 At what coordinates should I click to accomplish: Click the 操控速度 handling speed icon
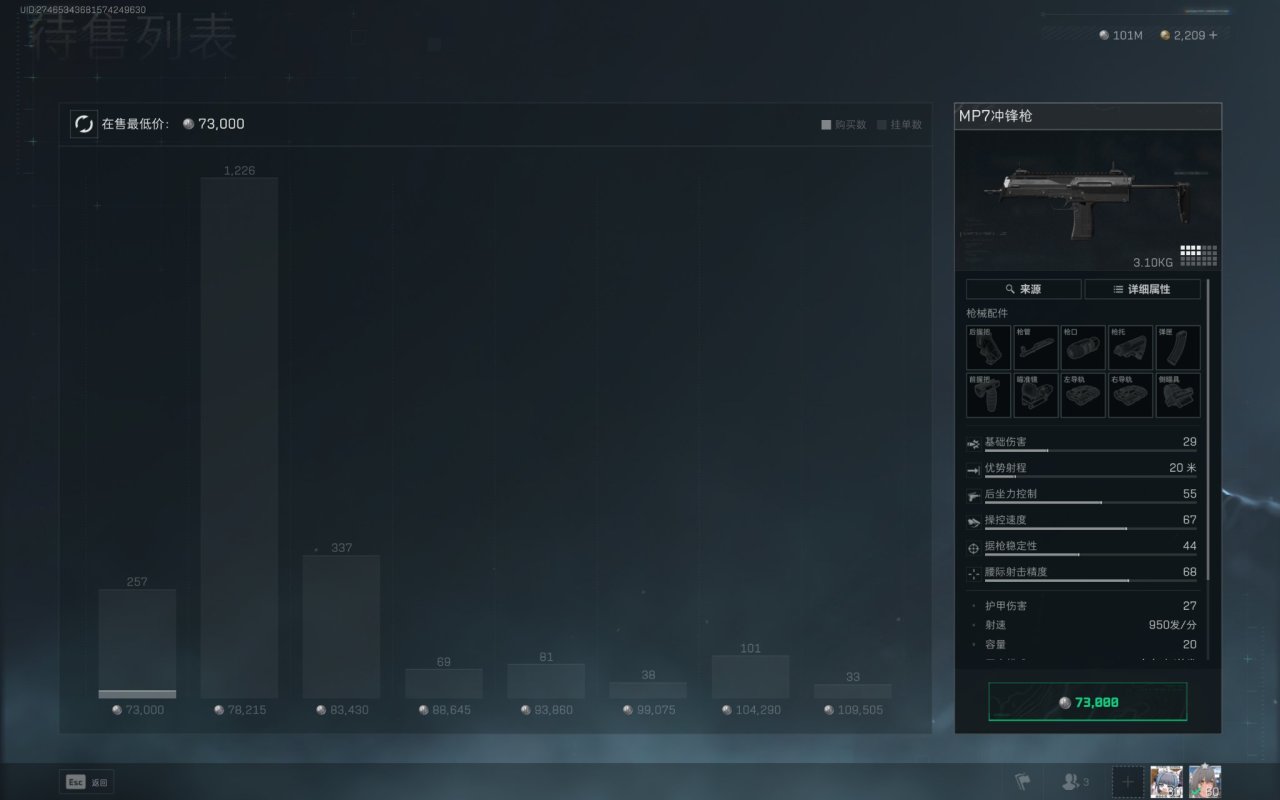pos(973,522)
